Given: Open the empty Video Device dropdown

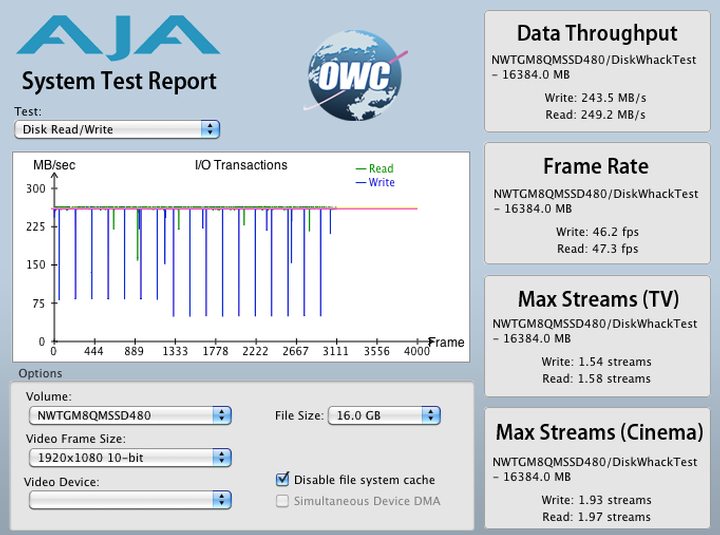Looking at the screenshot, I should (128, 499).
